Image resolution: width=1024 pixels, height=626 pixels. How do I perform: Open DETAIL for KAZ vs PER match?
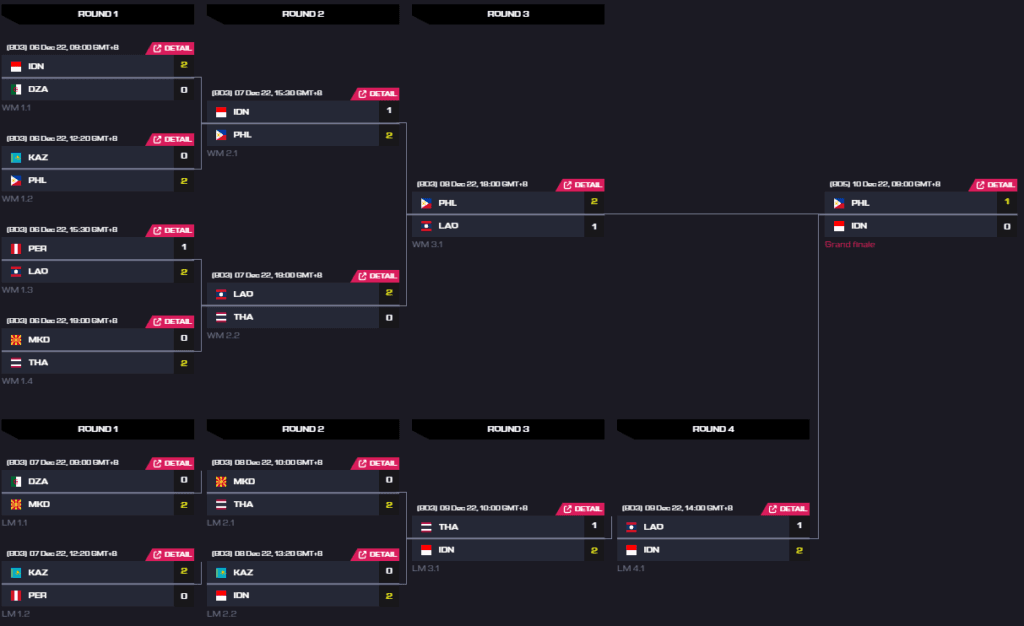pyautogui.click(x=172, y=554)
